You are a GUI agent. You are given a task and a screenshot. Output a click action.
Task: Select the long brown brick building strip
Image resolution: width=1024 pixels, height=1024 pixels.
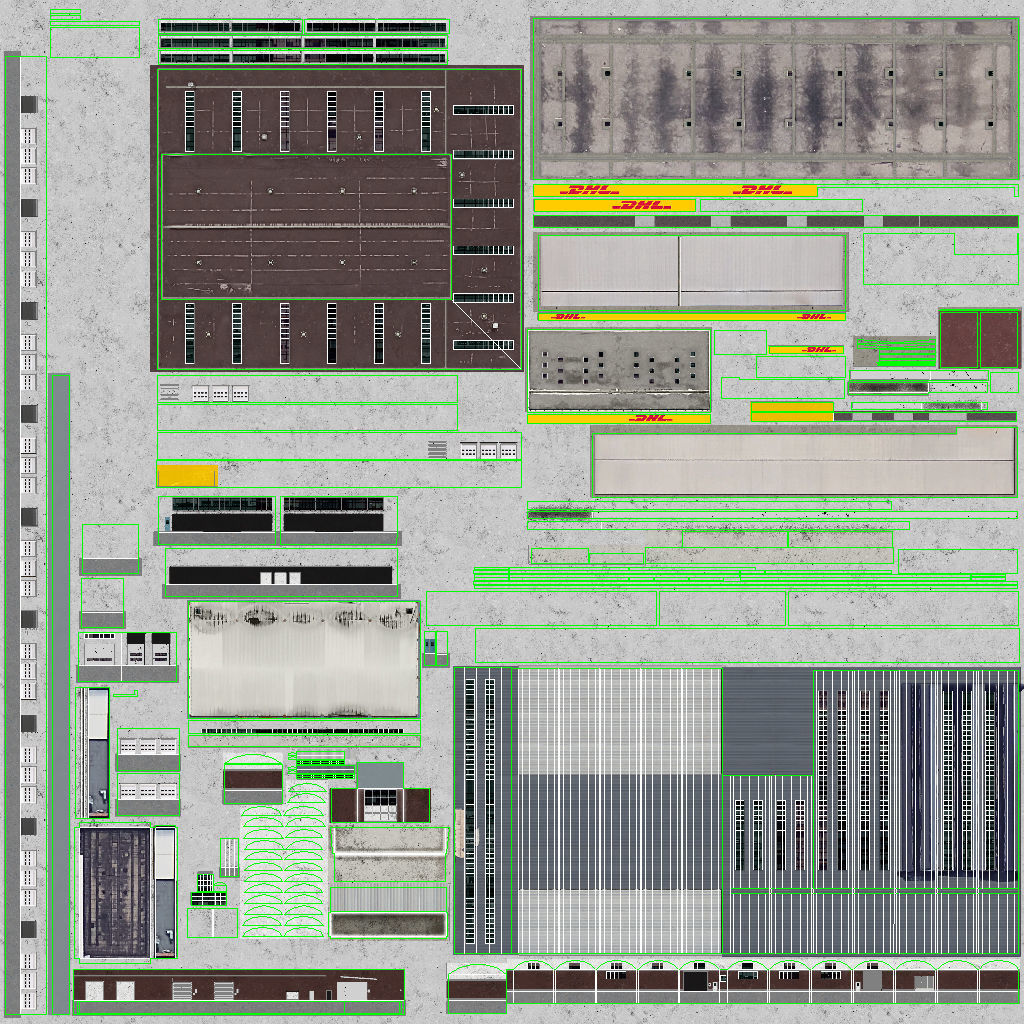[x=239, y=986]
